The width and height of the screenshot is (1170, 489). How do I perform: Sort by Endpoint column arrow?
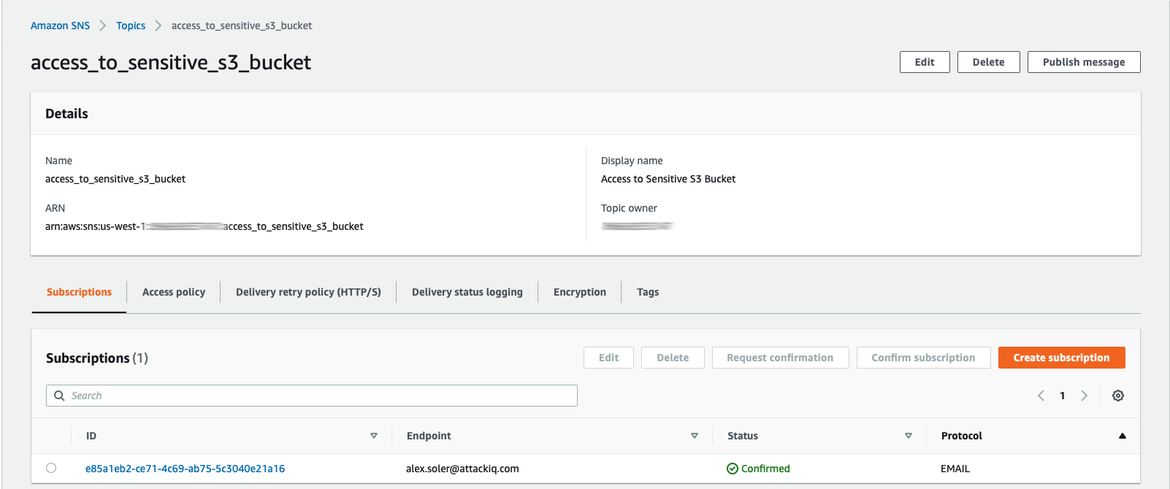click(694, 436)
